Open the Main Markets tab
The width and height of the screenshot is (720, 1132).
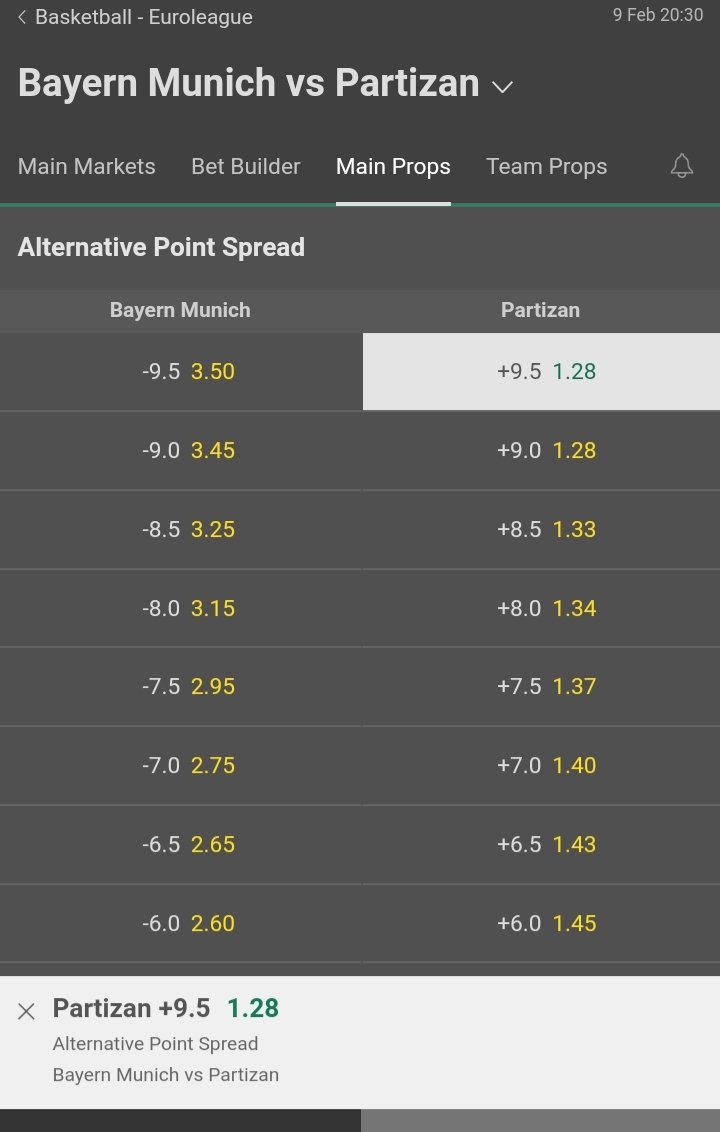87,167
